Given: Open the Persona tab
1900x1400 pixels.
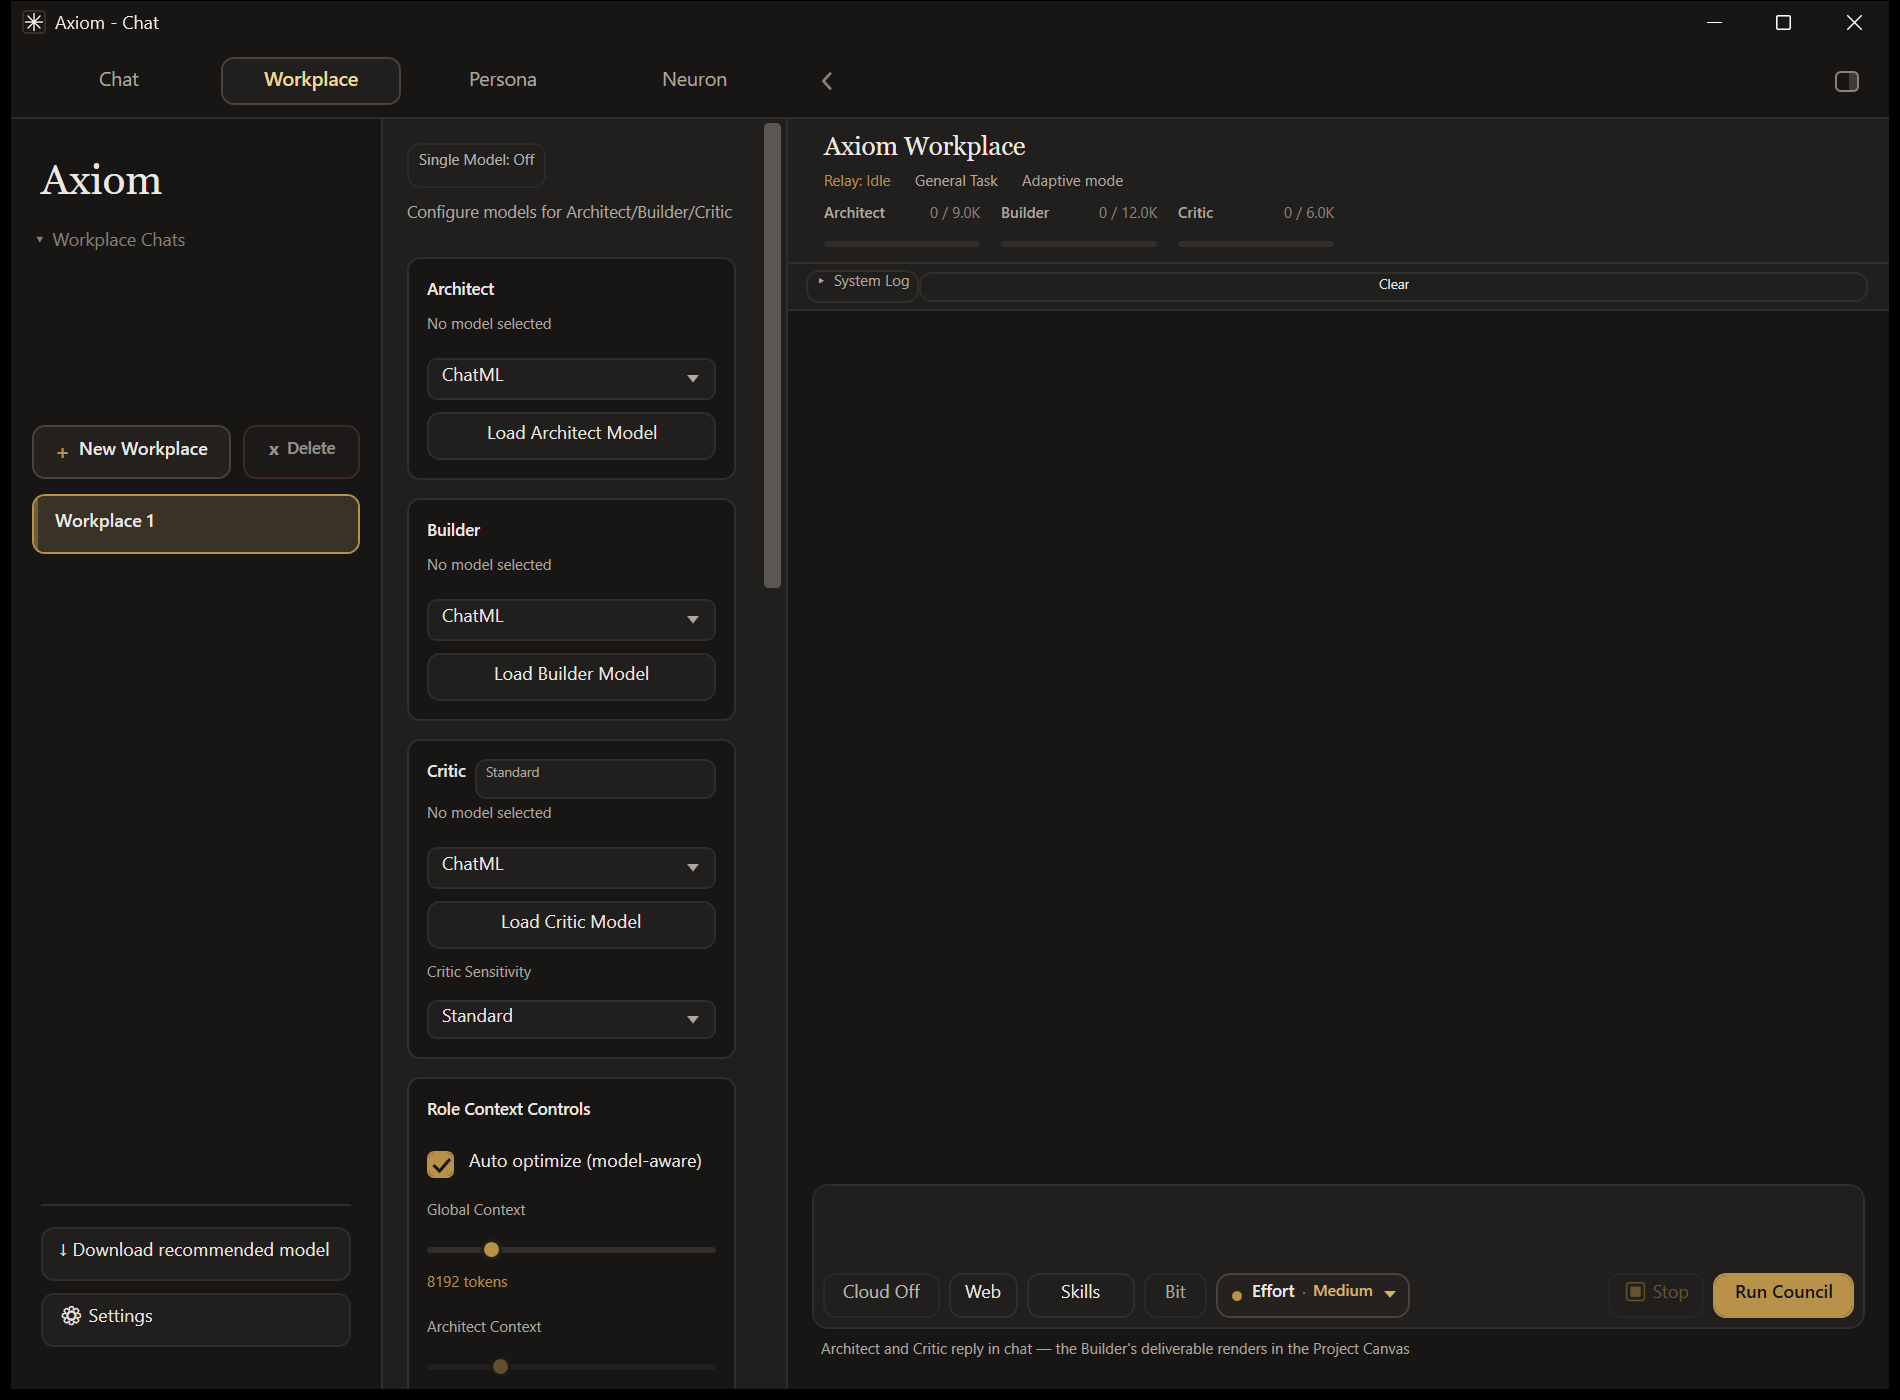Looking at the screenshot, I should [x=503, y=80].
